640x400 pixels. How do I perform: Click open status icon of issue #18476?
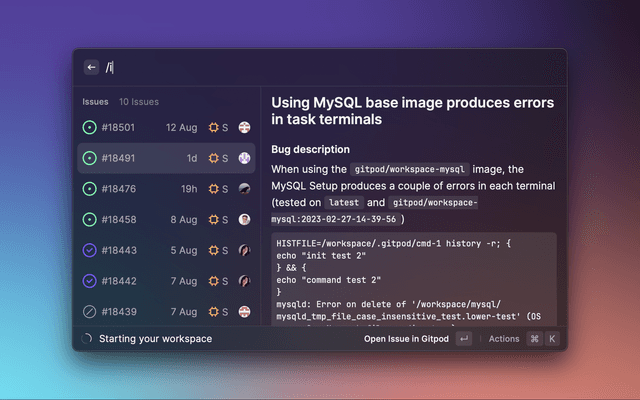(90, 189)
